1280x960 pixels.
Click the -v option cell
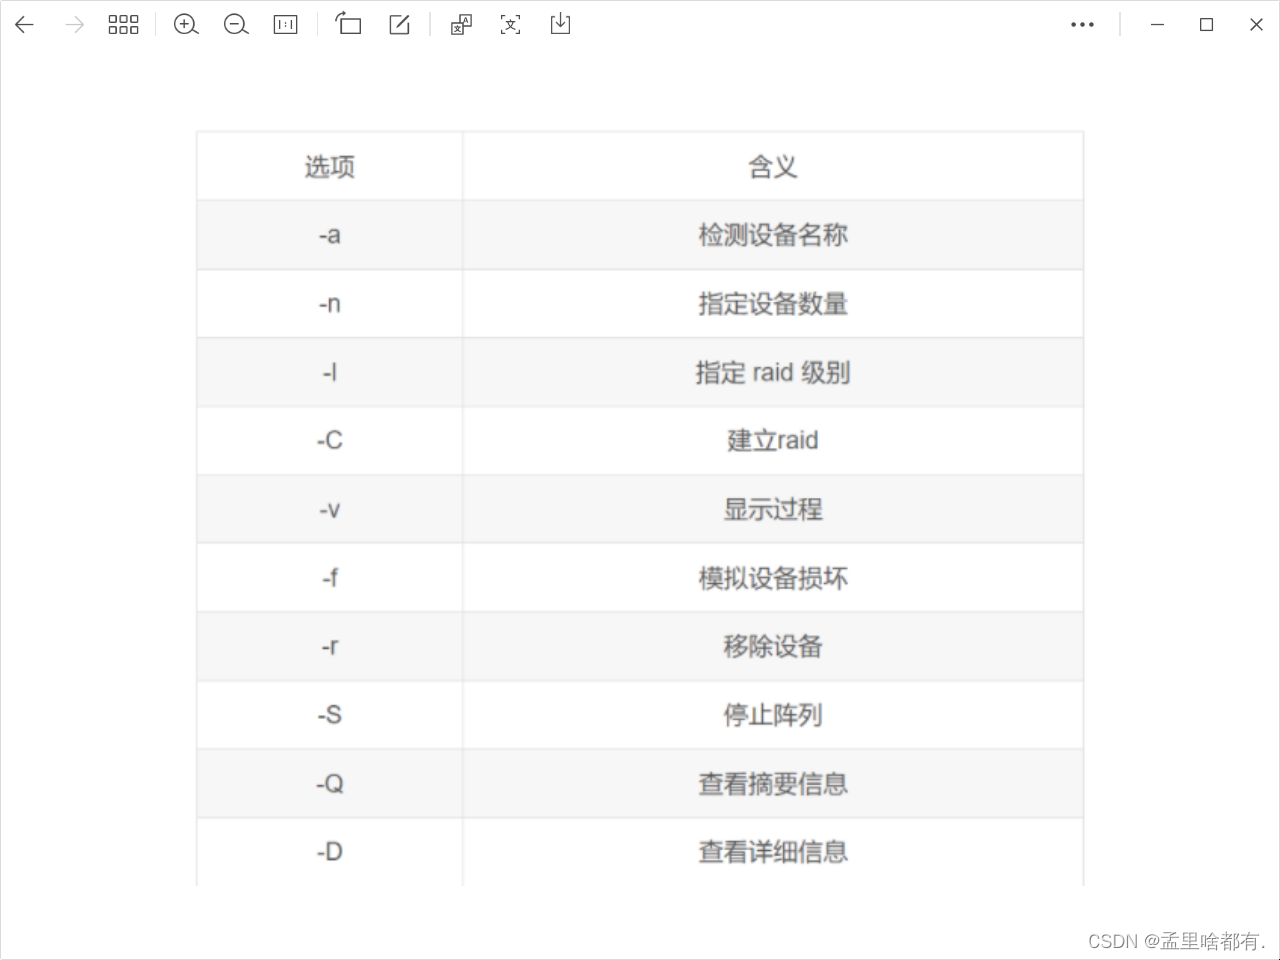330,509
